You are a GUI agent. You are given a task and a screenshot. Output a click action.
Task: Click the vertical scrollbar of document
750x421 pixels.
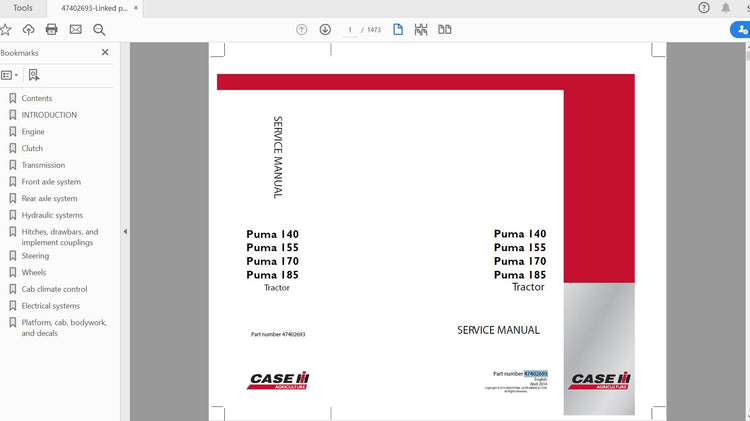point(748,232)
